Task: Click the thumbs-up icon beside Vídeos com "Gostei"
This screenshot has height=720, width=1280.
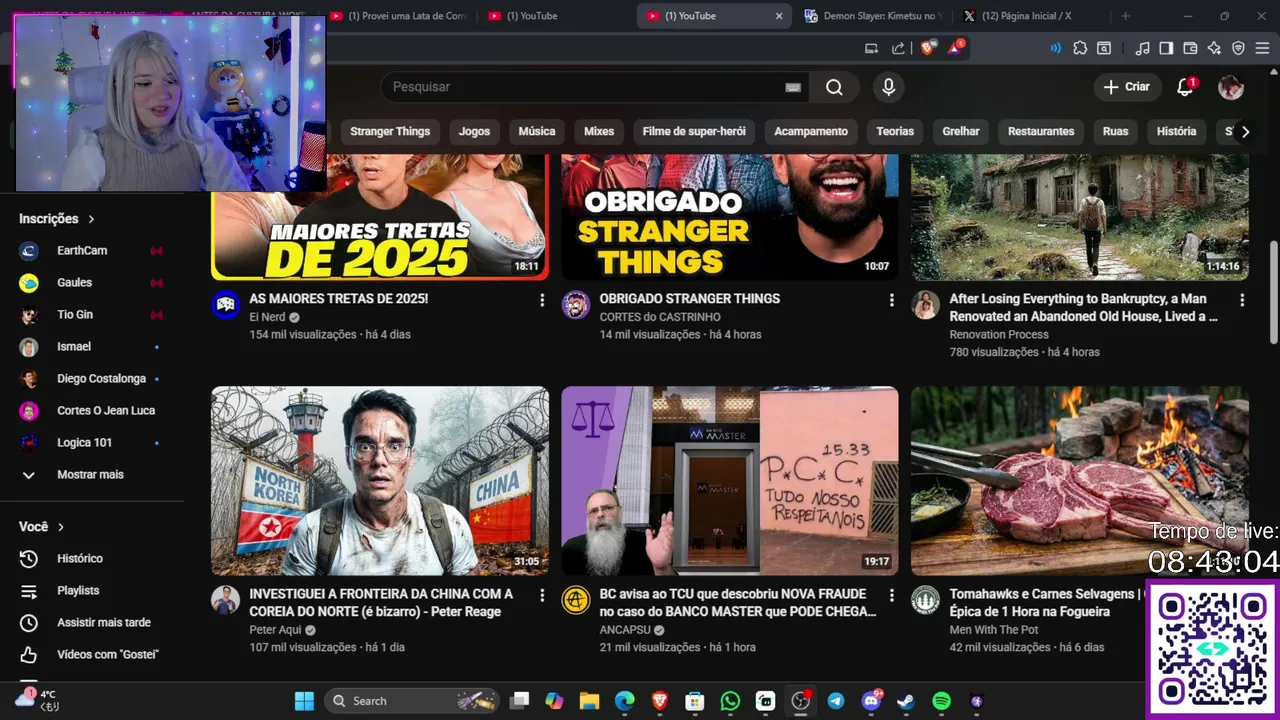Action: [29, 655]
